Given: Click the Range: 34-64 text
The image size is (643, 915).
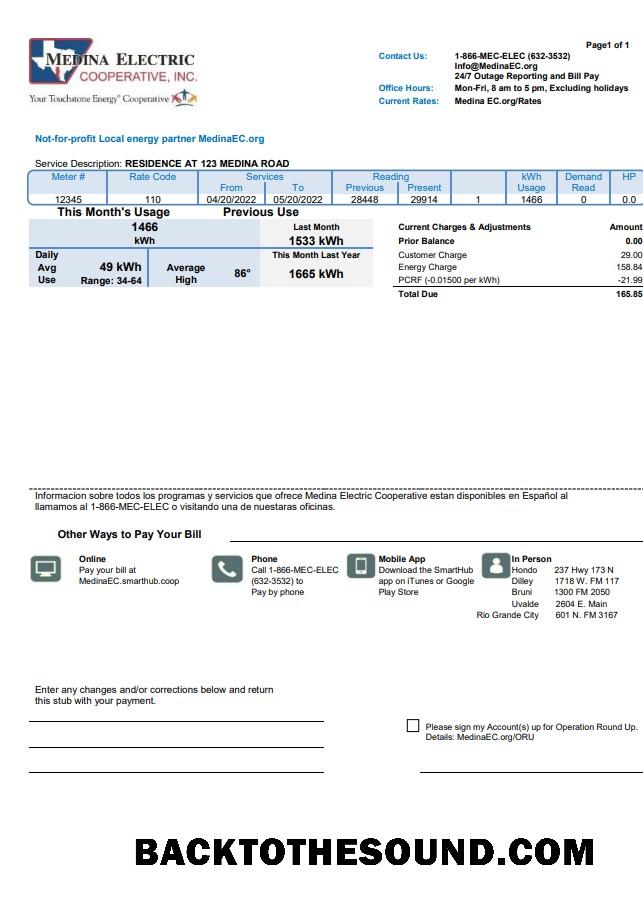Looking at the screenshot, I should click(111, 281).
